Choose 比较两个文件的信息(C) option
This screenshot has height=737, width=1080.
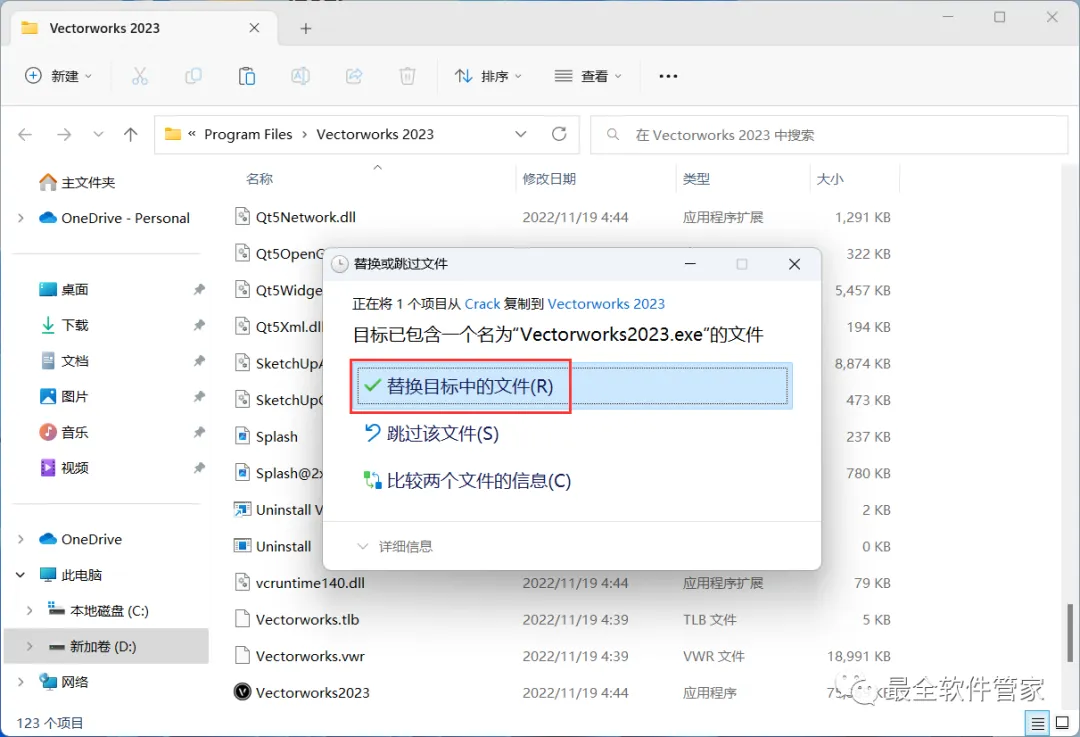[x=467, y=480]
